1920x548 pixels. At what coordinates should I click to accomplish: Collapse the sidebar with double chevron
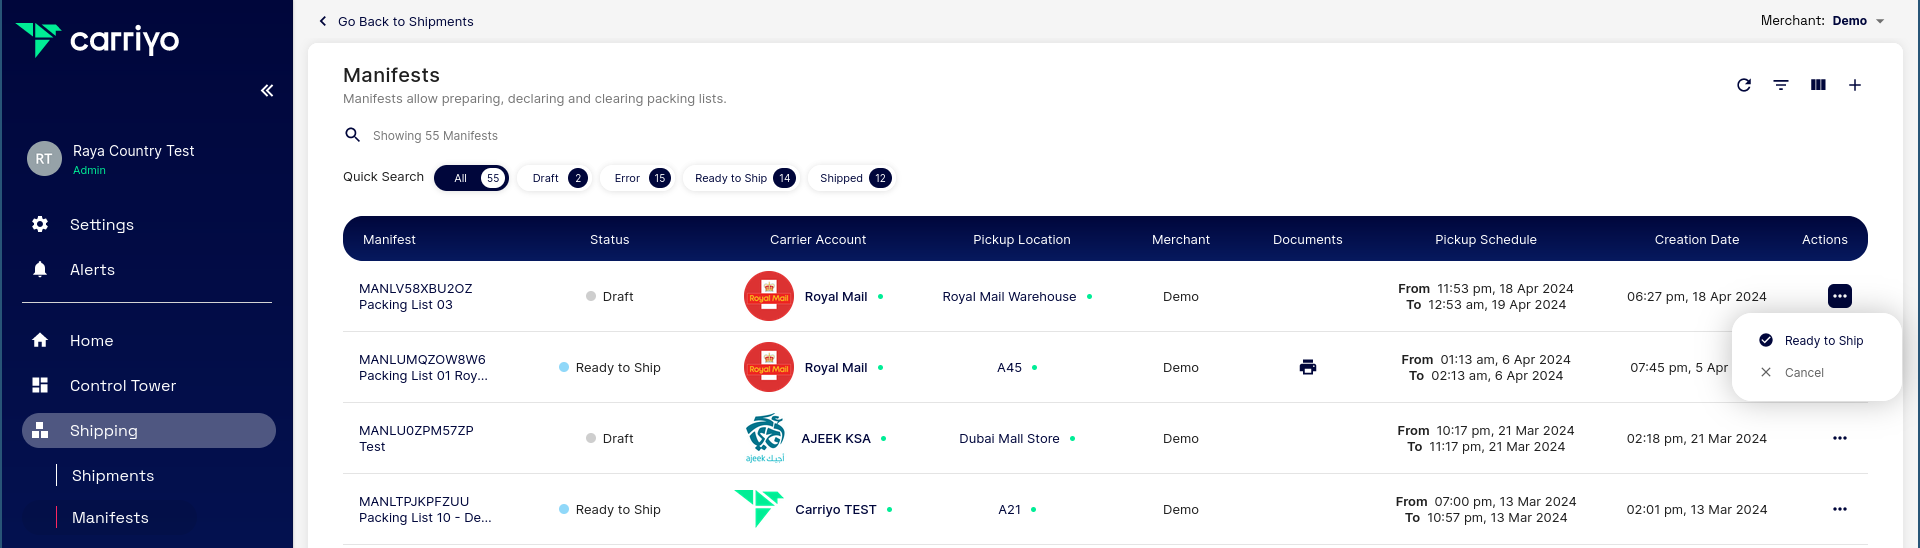point(267,91)
